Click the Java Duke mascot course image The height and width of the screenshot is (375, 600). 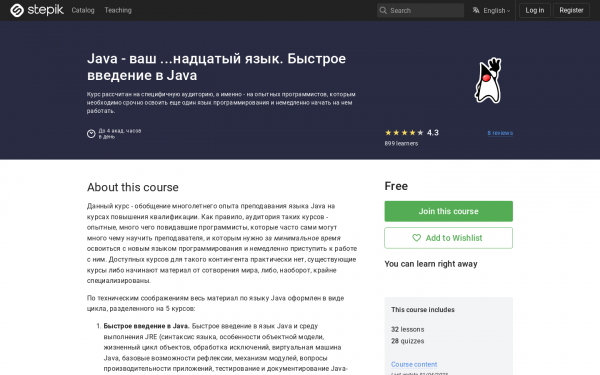pos(488,80)
